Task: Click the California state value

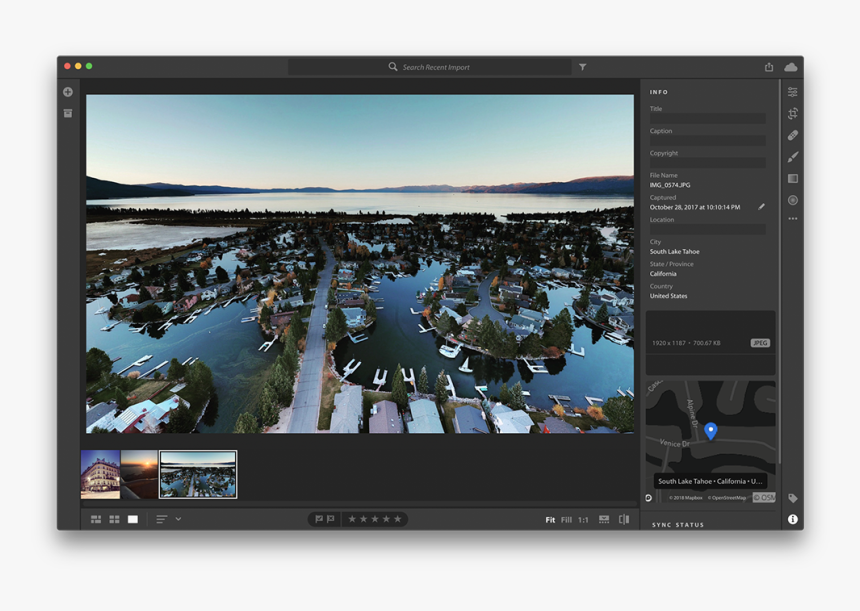Action: 663,274
